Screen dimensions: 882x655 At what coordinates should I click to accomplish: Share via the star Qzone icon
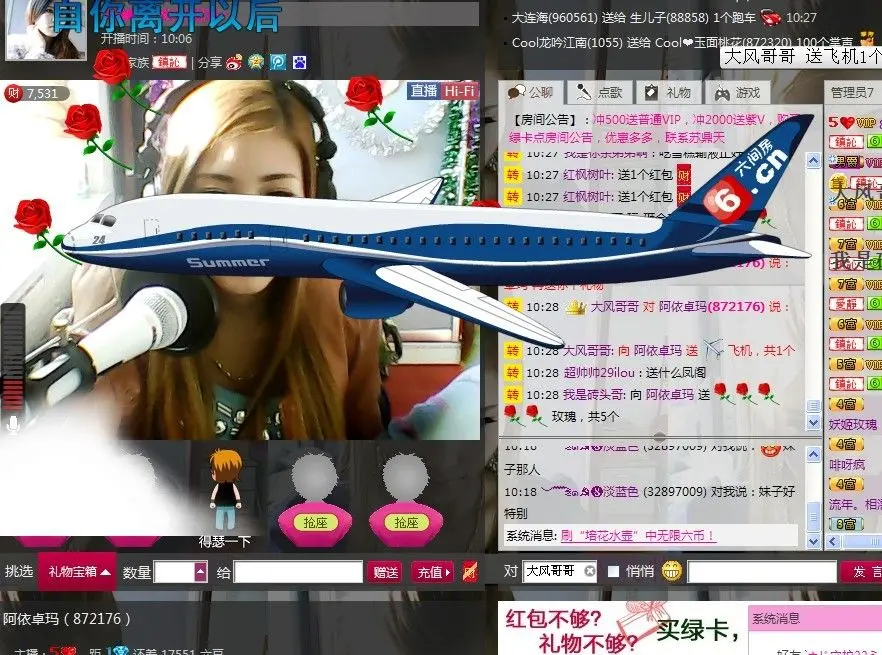tap(256, 62)
